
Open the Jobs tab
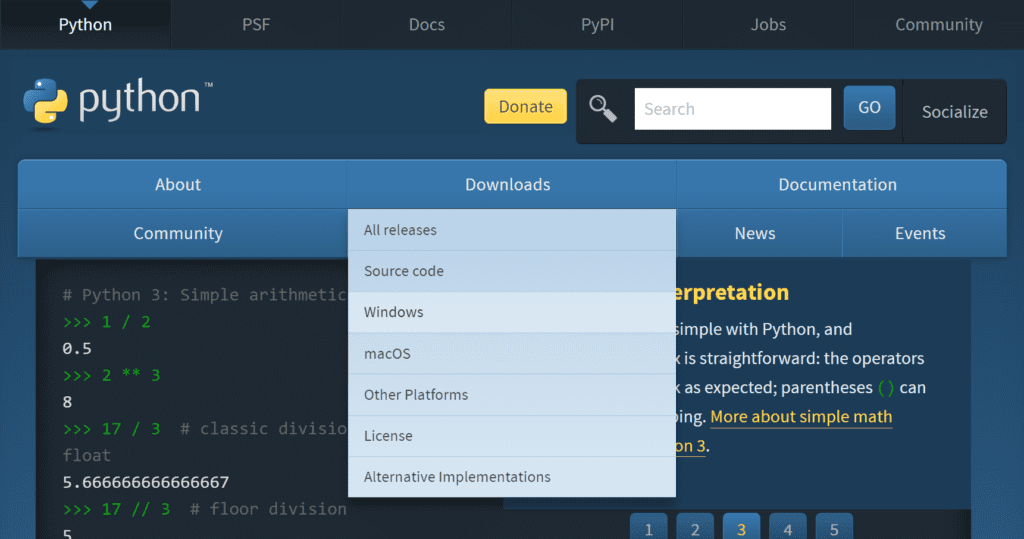(x=768, y=25)
